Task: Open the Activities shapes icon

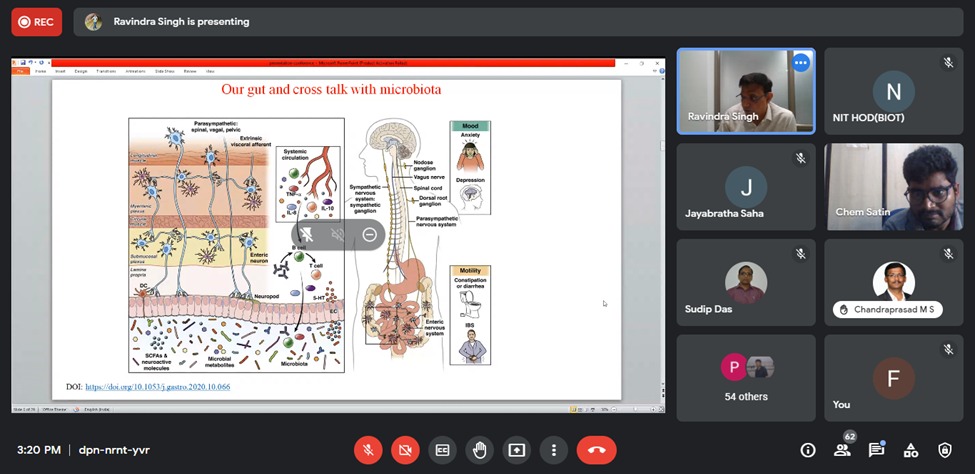Action: [x=910, y=450]
